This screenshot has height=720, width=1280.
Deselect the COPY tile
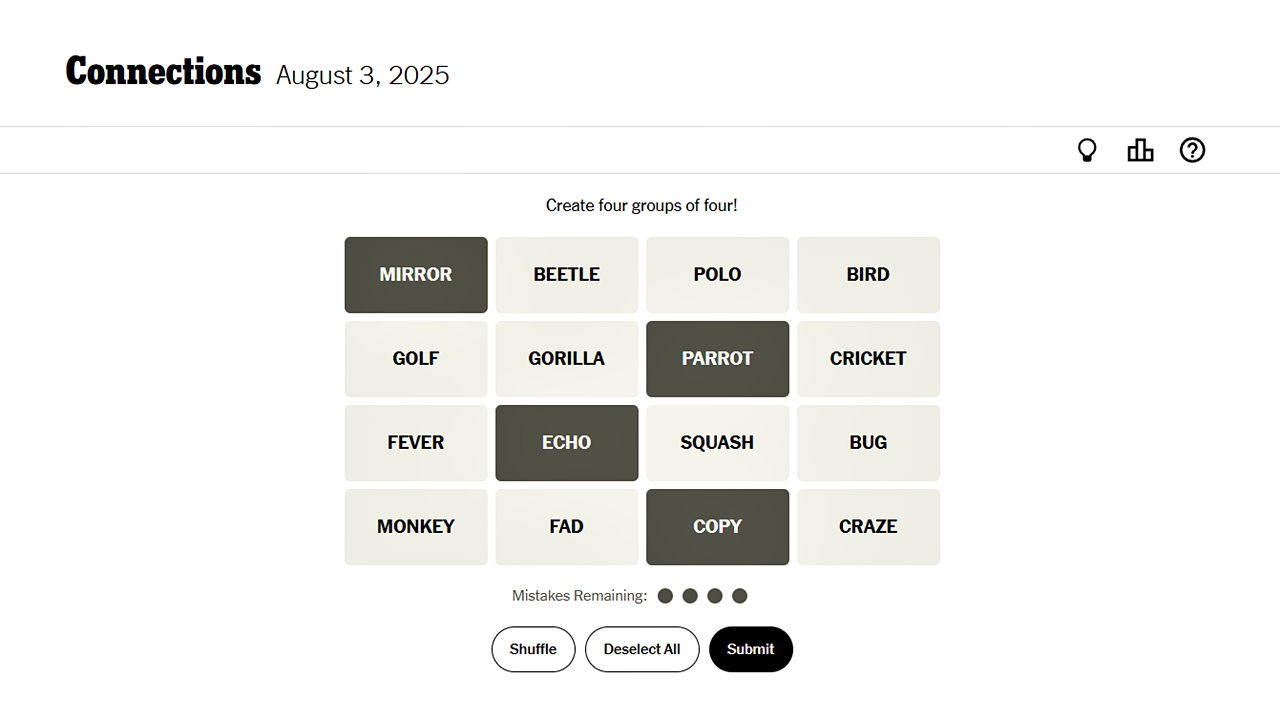pos(717,527)
